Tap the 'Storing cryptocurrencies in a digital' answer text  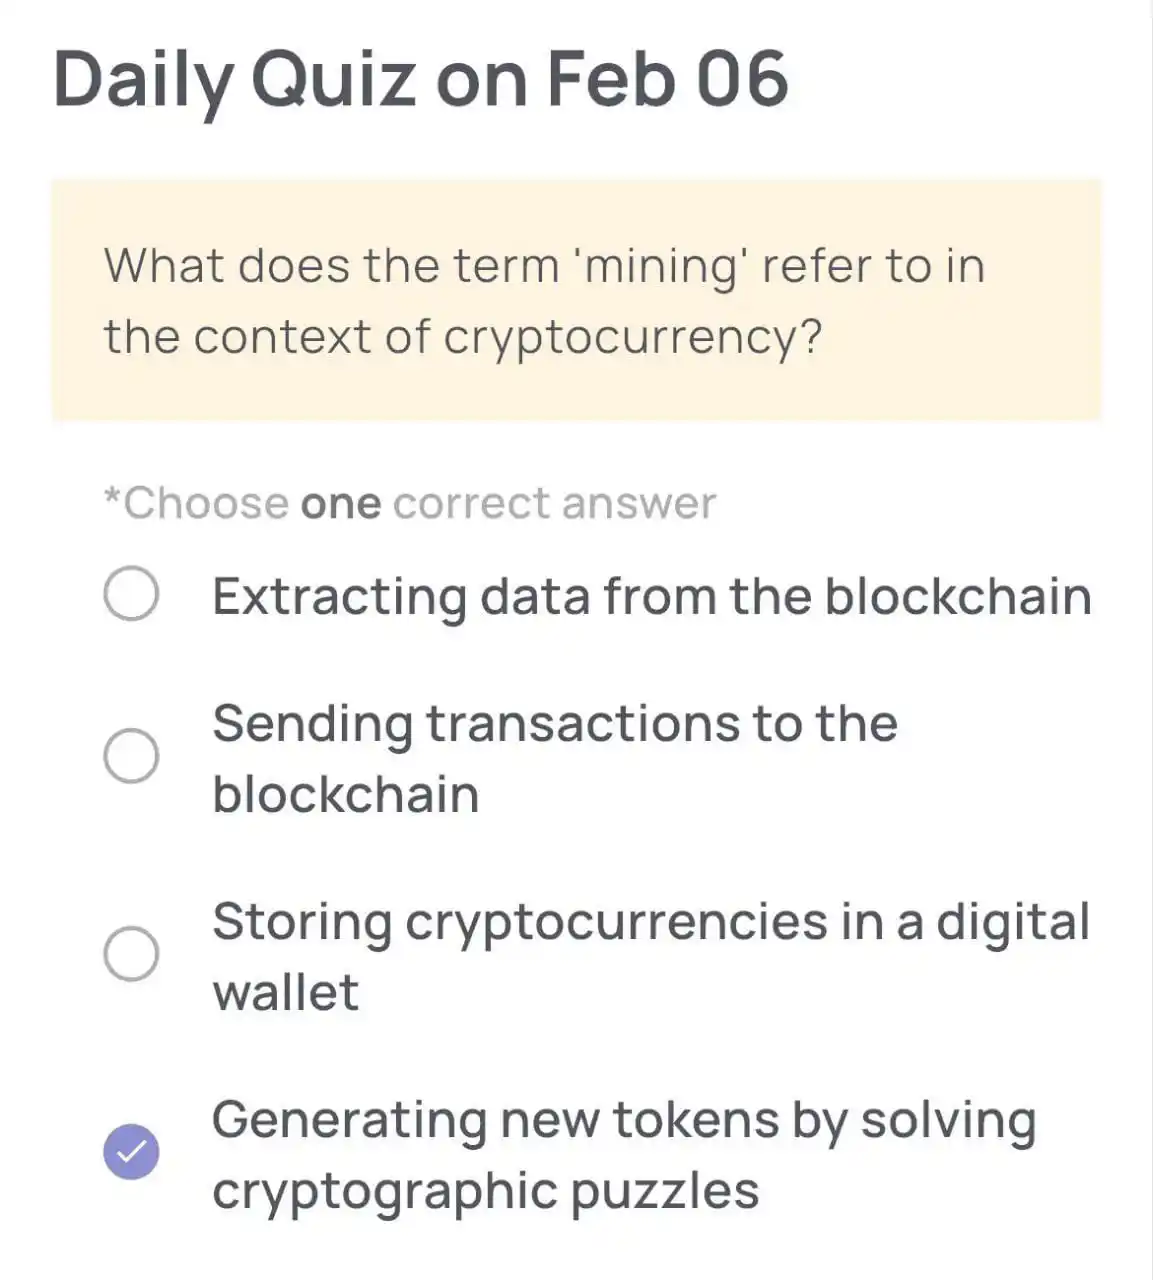point(651,922)
